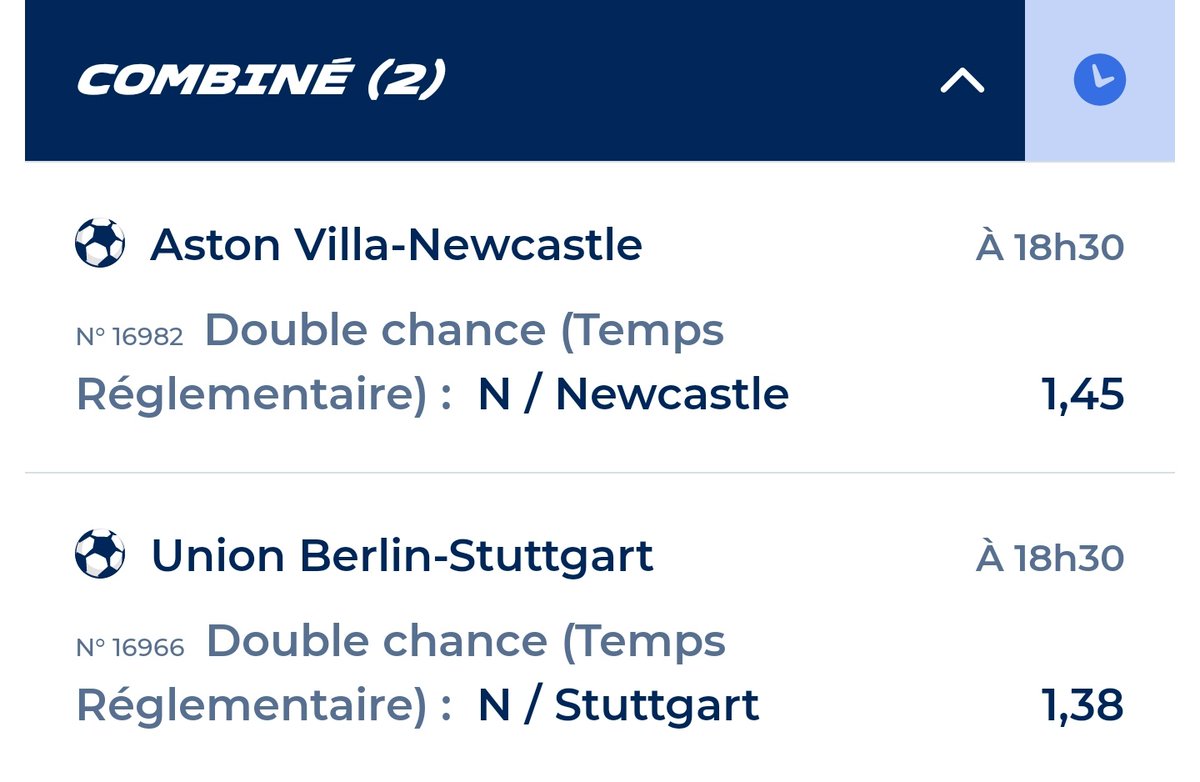Screen dimensions: 1200x782
Task: Collapse the Combiné section chevron
Action: coord(962,82)
